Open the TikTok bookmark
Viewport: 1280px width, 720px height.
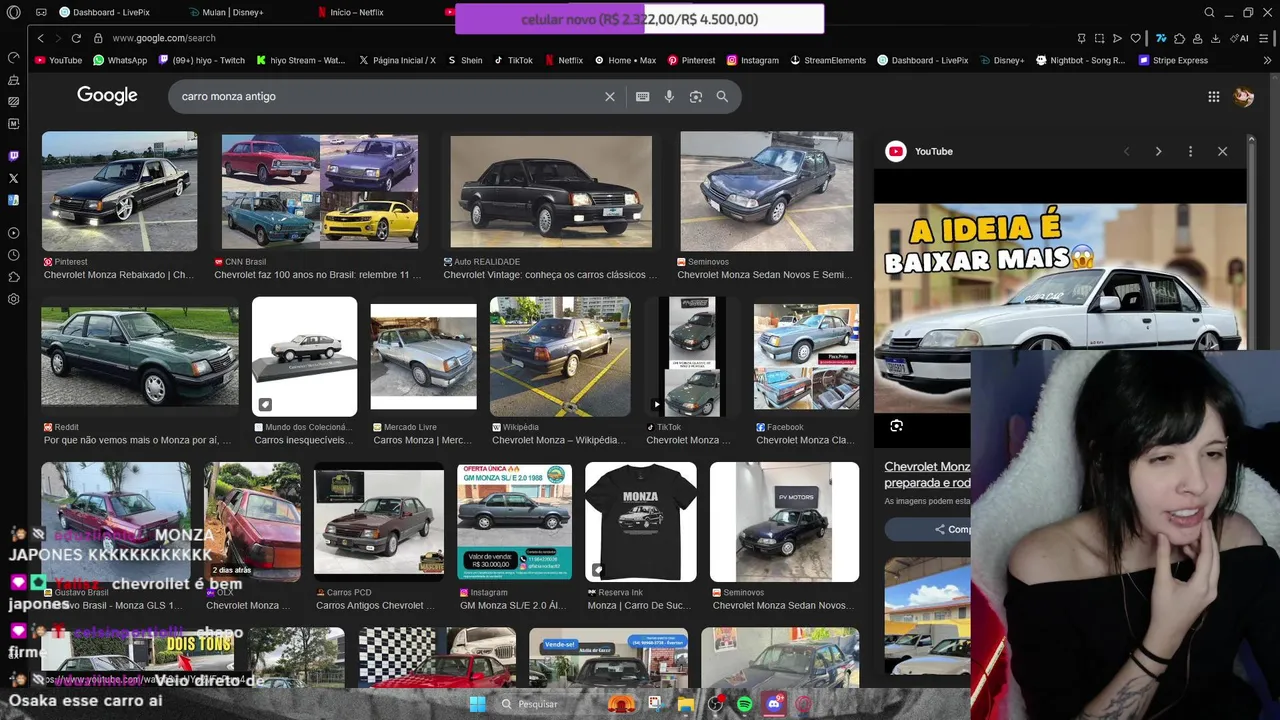tap(513, 60)
